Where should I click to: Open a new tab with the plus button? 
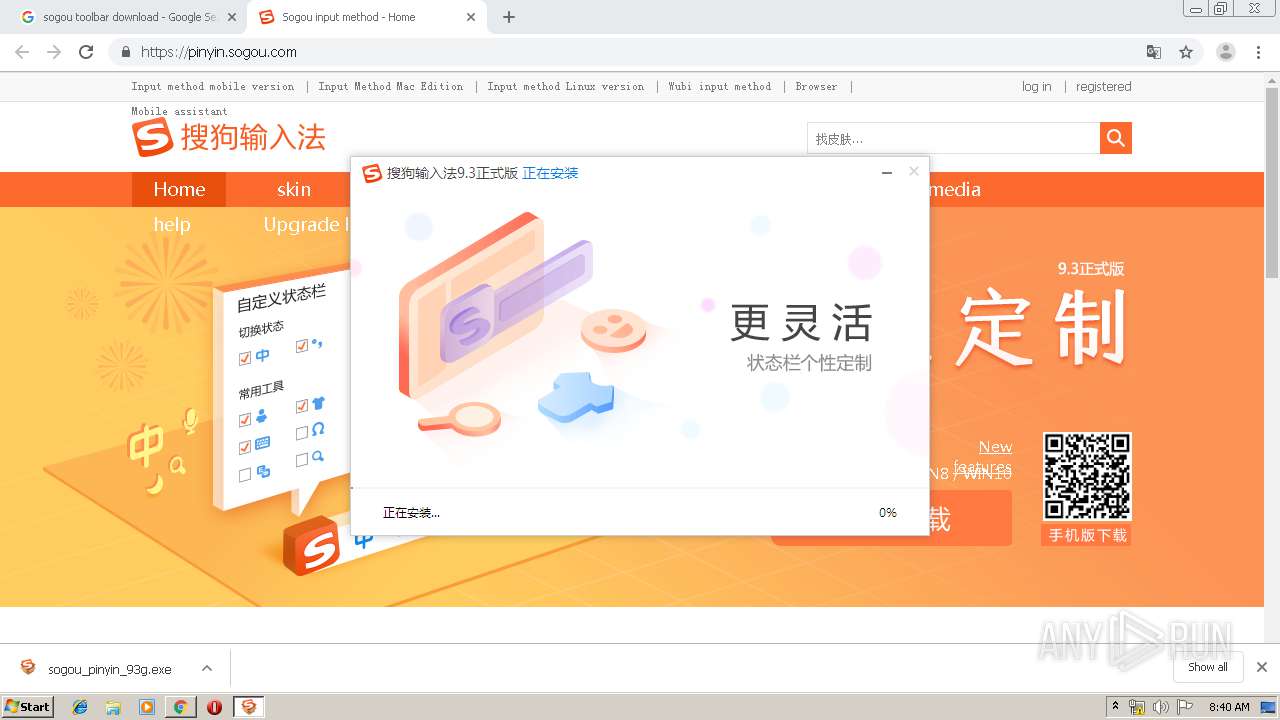[x=509, y=17]
